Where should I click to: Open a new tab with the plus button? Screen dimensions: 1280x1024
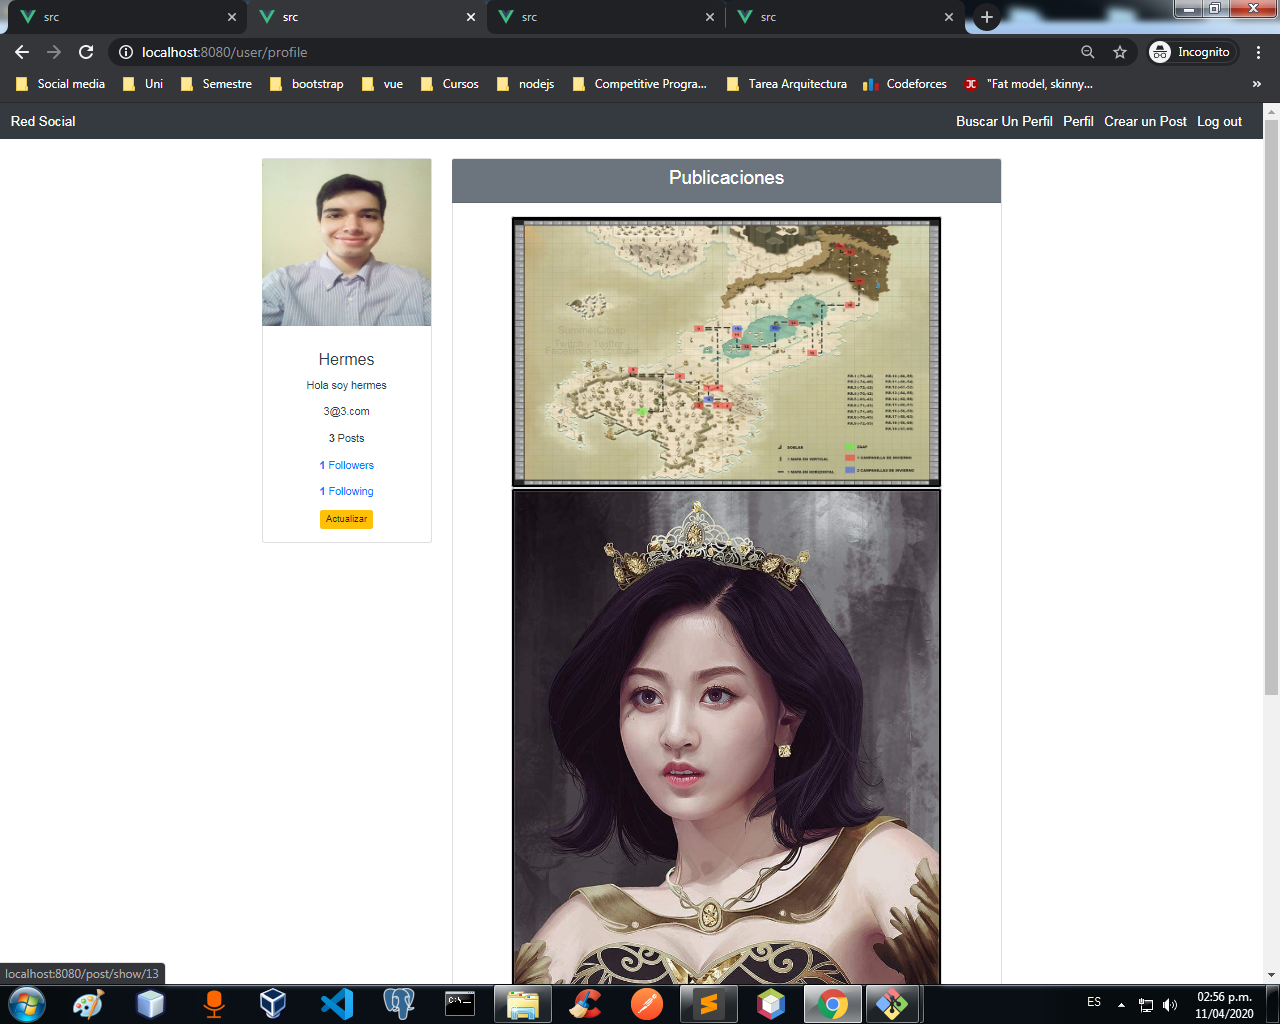click(987, 17)
